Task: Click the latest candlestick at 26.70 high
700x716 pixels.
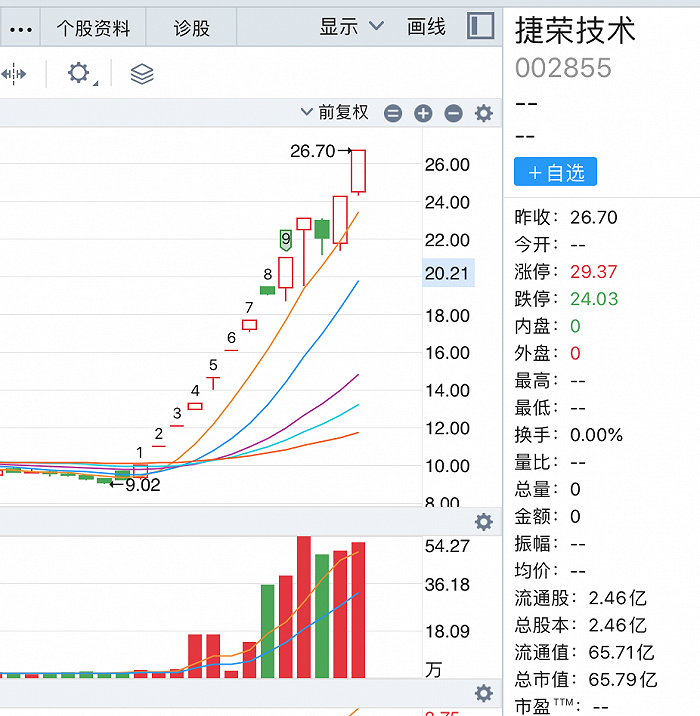Action: tap(358, 171)
